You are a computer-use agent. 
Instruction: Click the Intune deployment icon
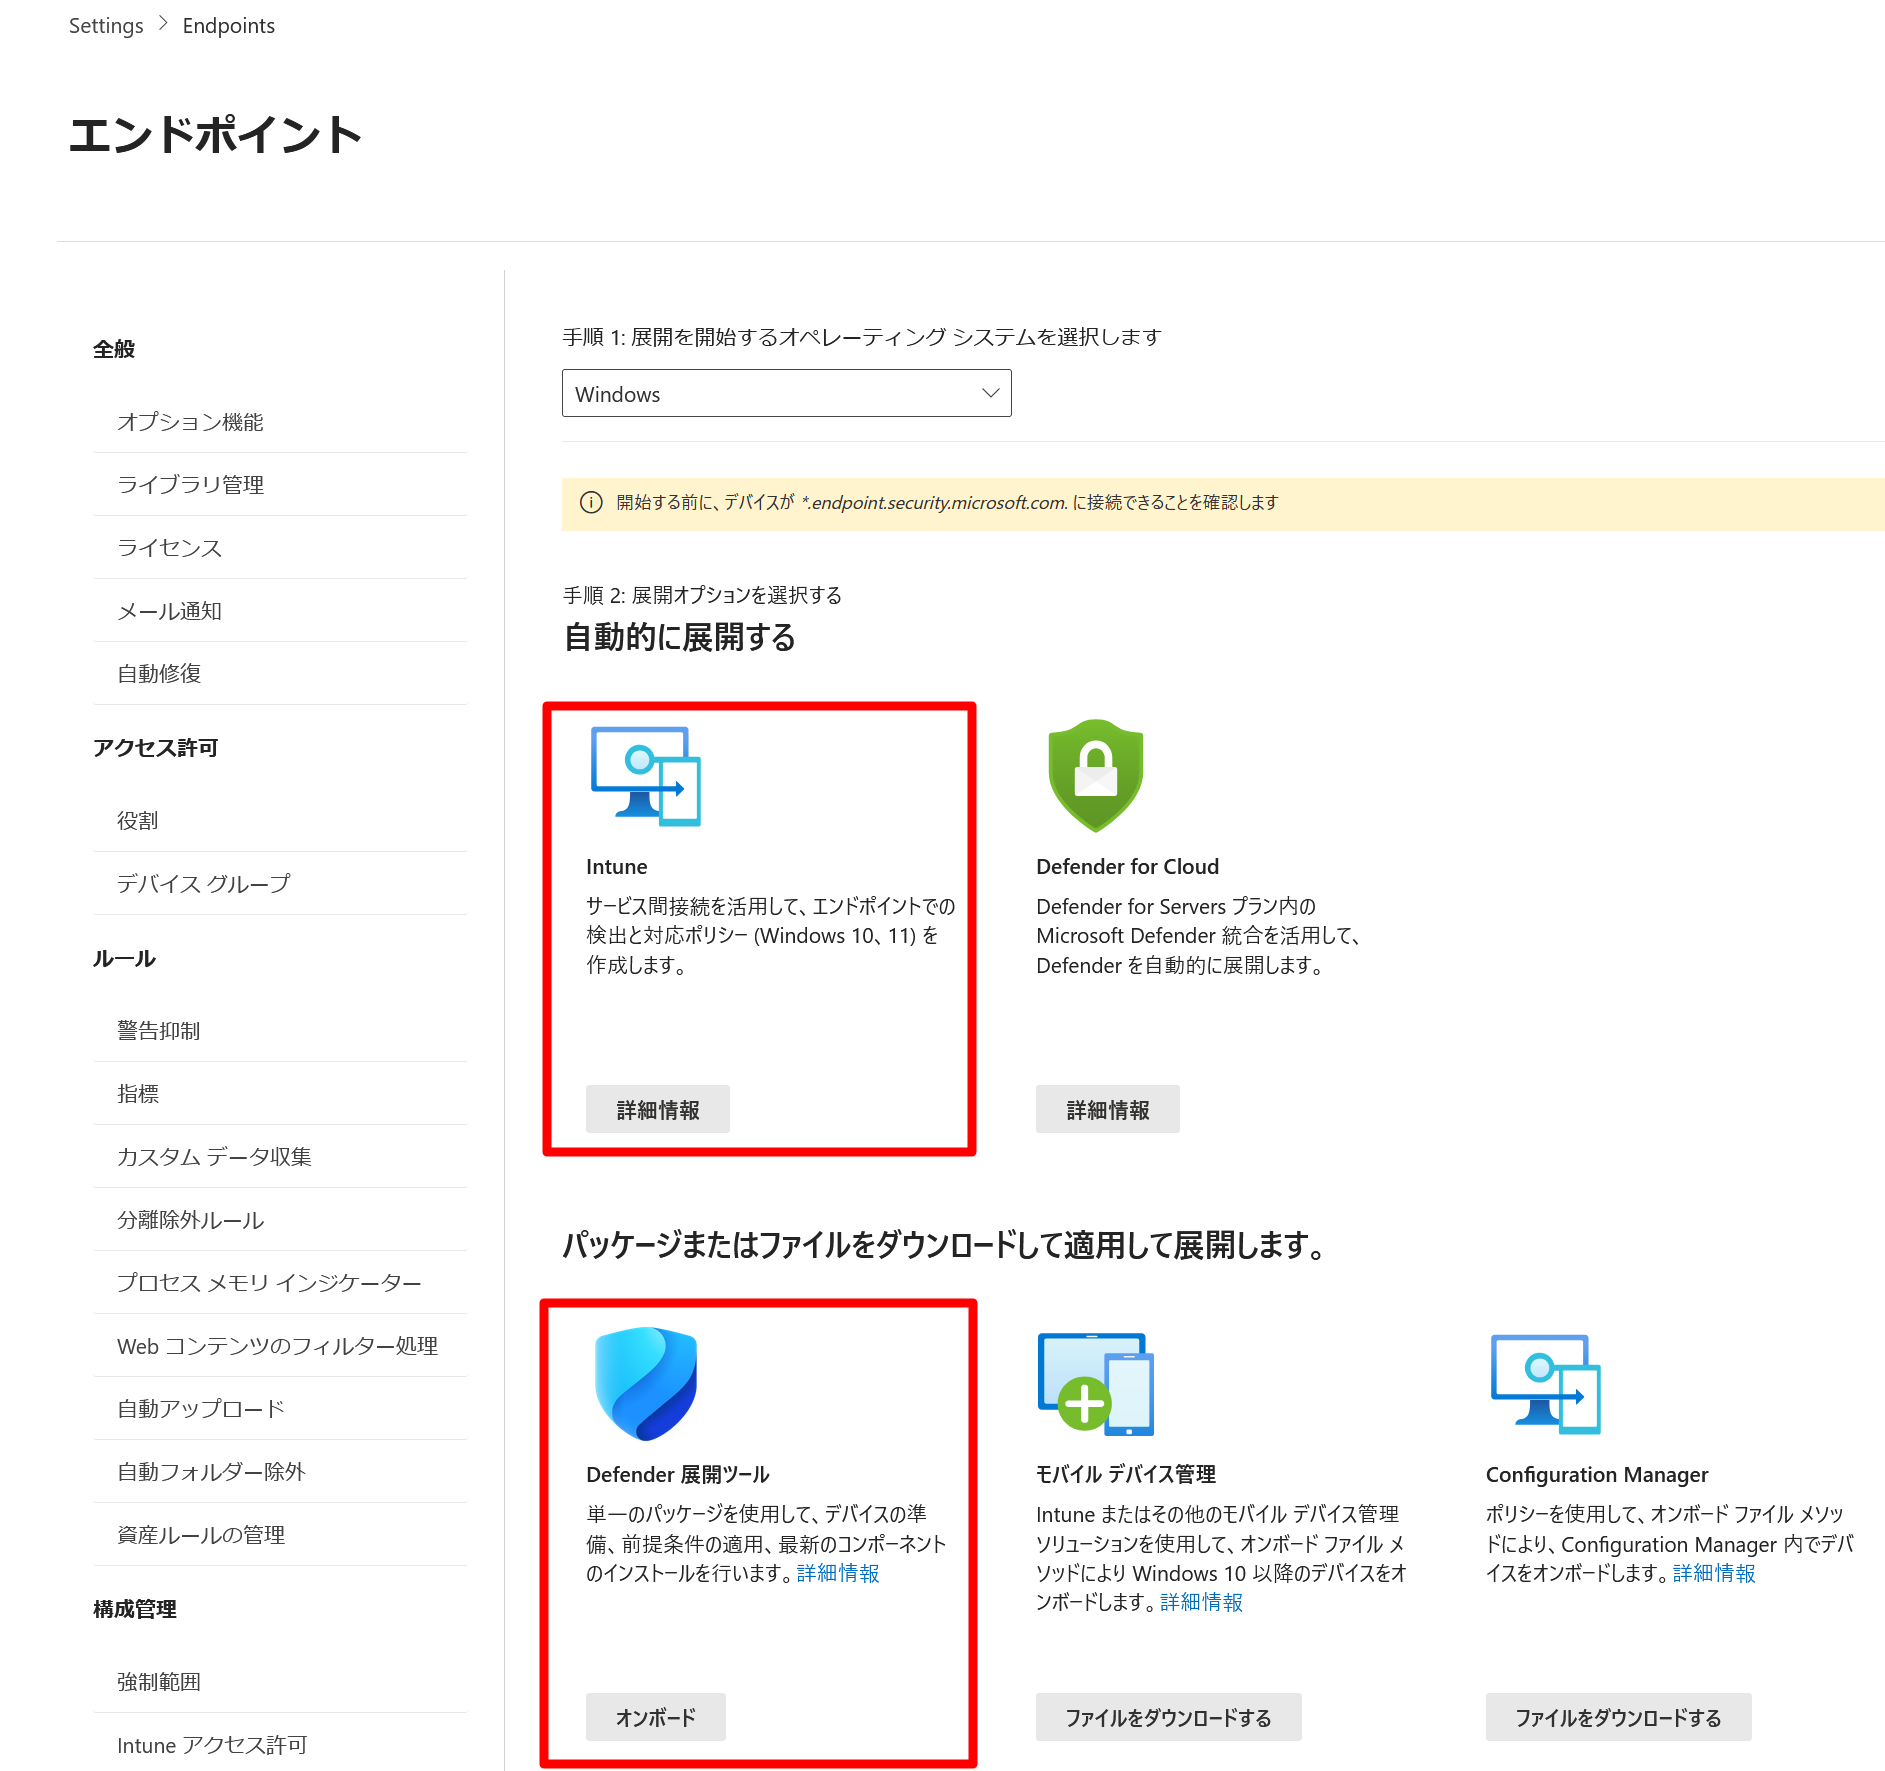tap(645, 776)
